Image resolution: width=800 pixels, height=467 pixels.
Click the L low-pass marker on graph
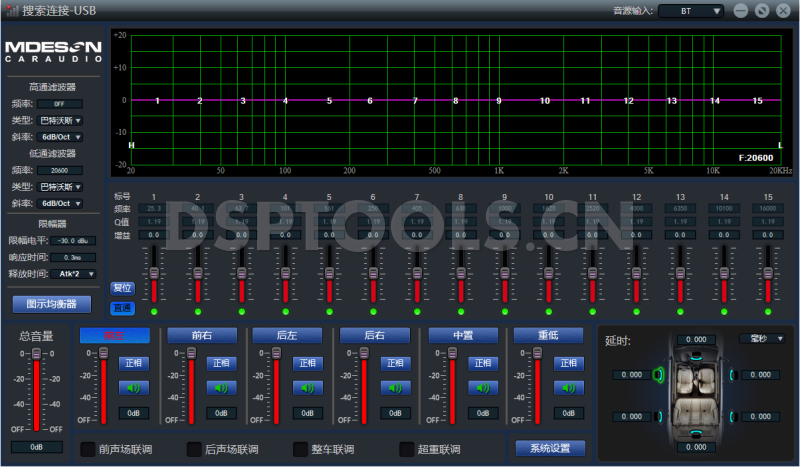point(780,145)
